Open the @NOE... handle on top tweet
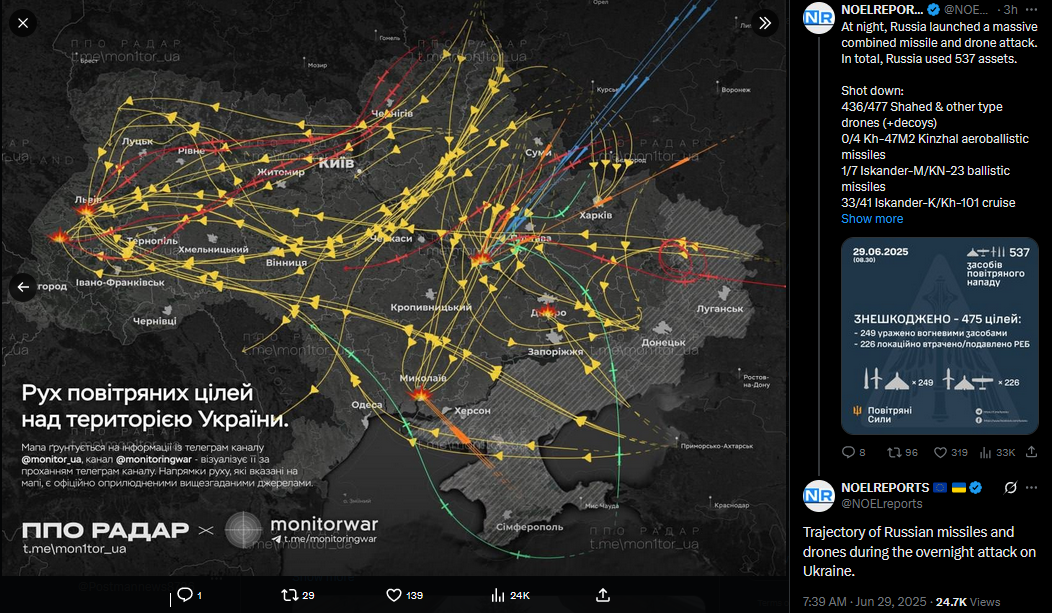Screen dimensions: 1052x613 point(965,9)
